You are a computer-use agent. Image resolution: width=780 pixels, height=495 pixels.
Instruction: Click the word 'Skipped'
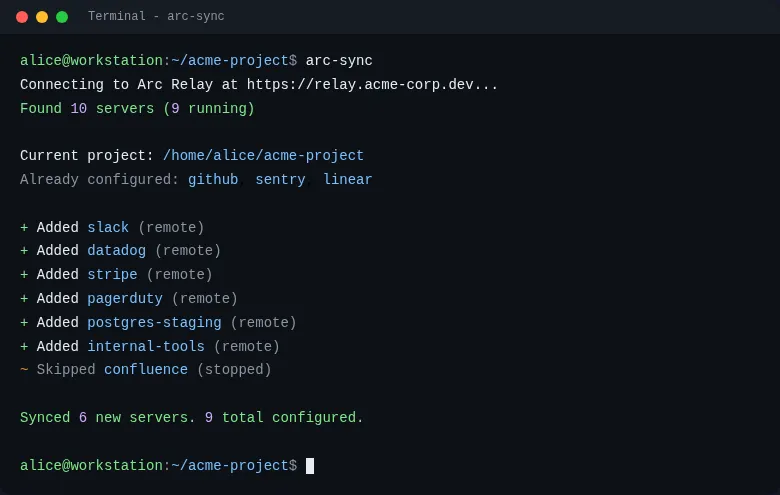tap(66, 370)
